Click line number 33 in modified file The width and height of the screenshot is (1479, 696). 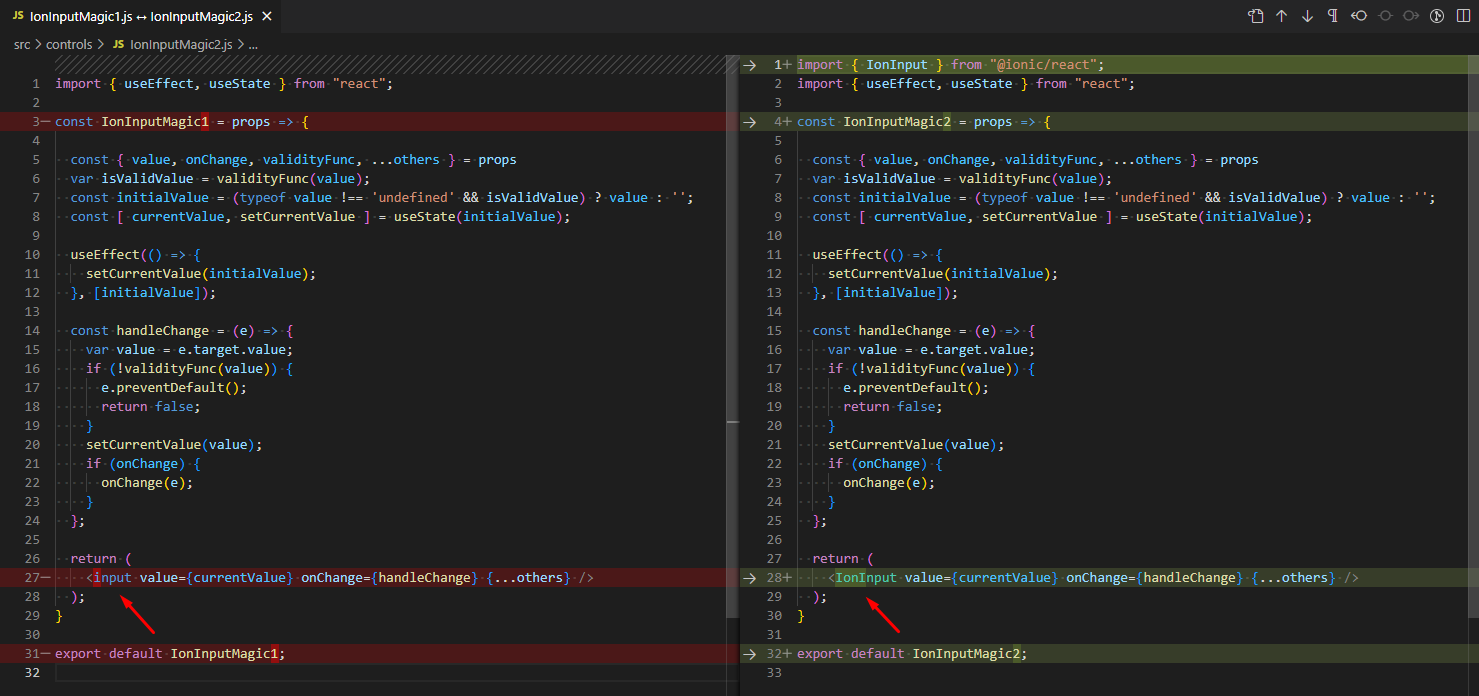[x=775, y=673]
